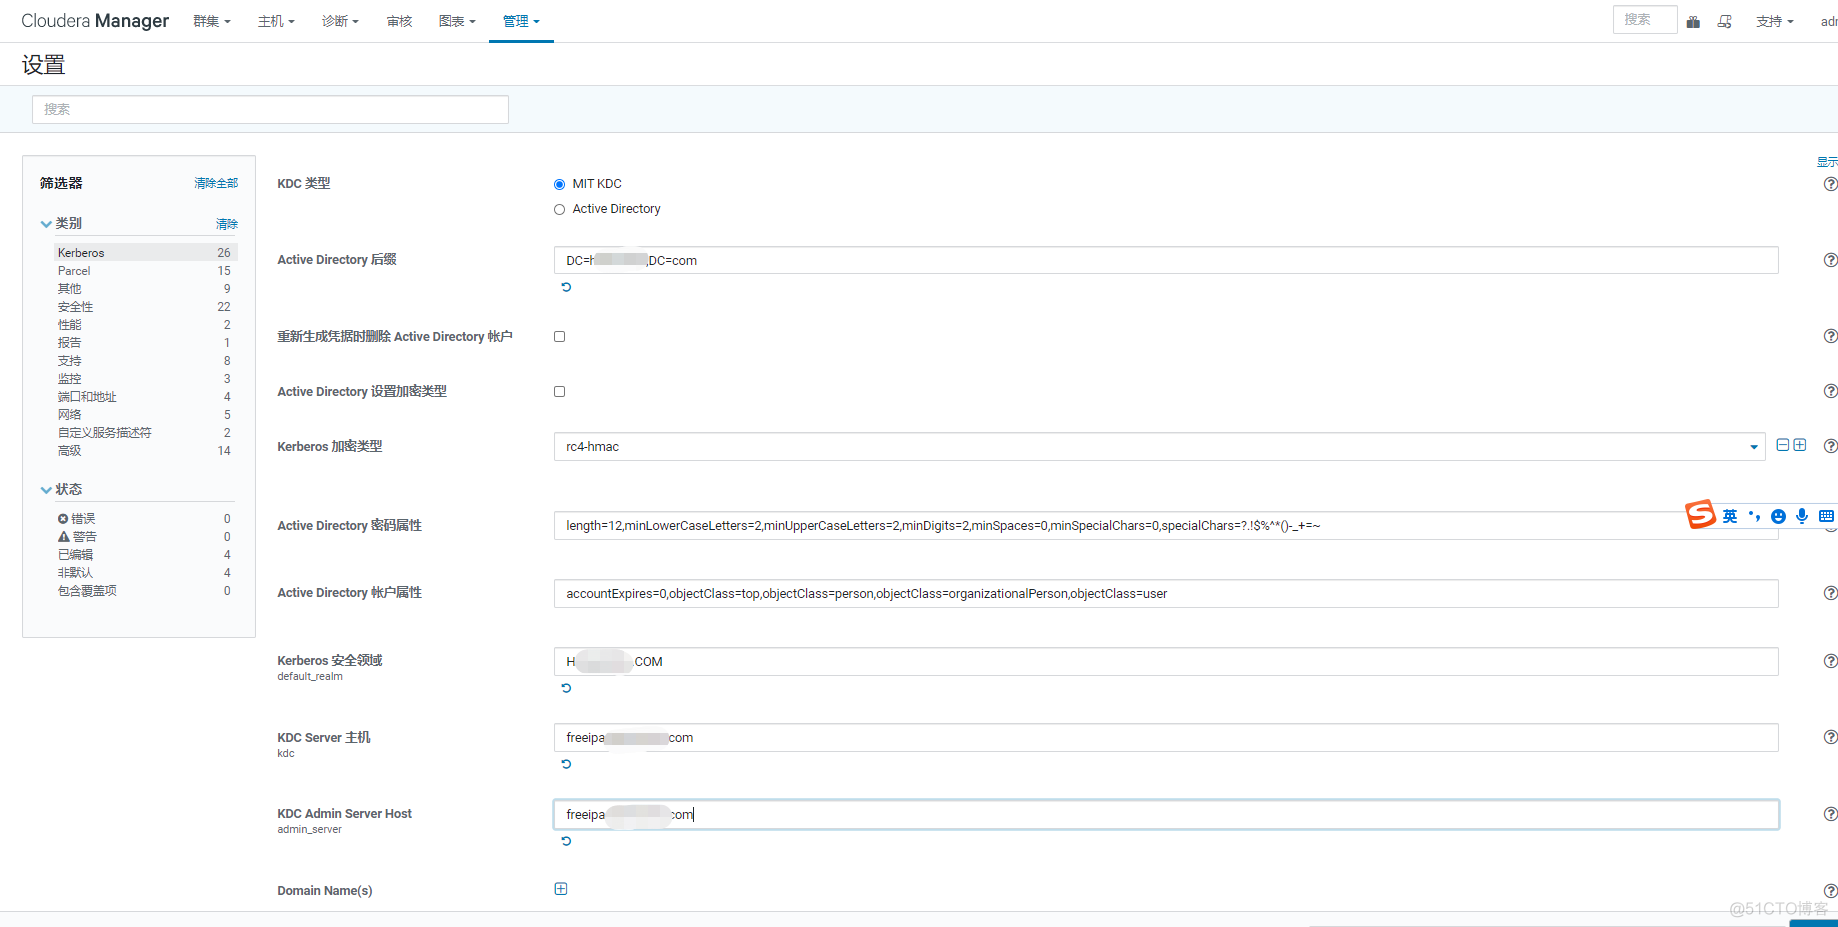Edit KDC Server 主机 field
This screenshot has width=1838, height=927.
[x=1166, y=737]
